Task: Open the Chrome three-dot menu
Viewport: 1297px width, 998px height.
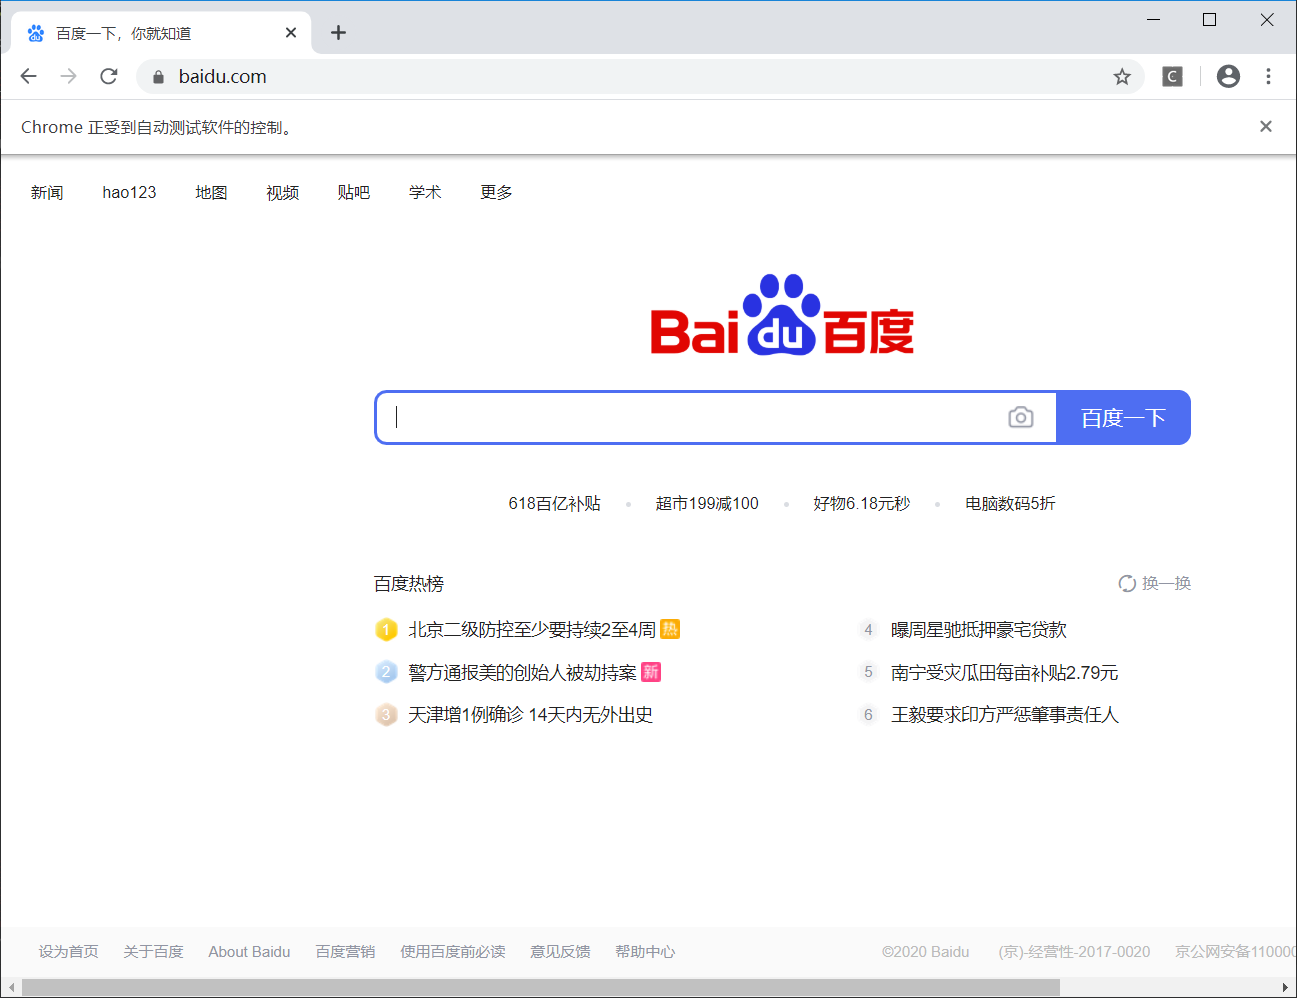Action: [x=1268, y=76]
